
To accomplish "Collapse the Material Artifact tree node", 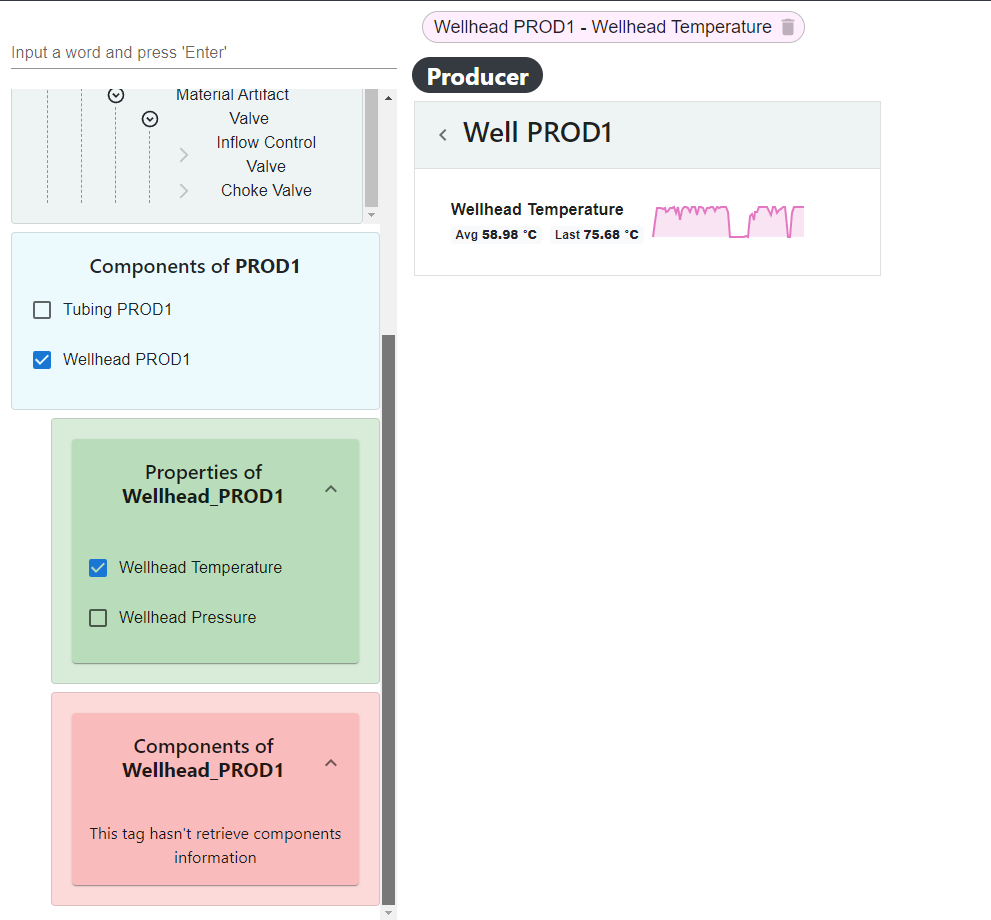I will [x=116, y=95].
